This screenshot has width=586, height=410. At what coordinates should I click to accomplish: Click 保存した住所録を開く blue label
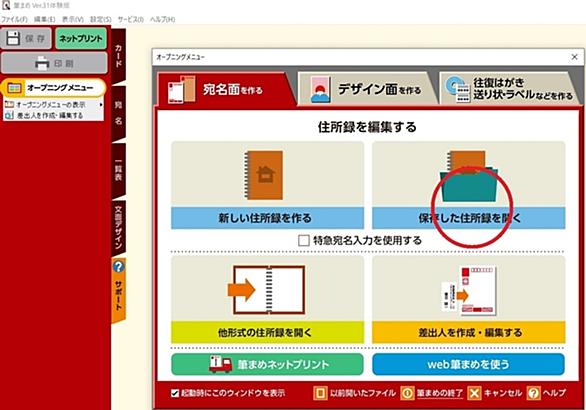[x=469, y=218]
